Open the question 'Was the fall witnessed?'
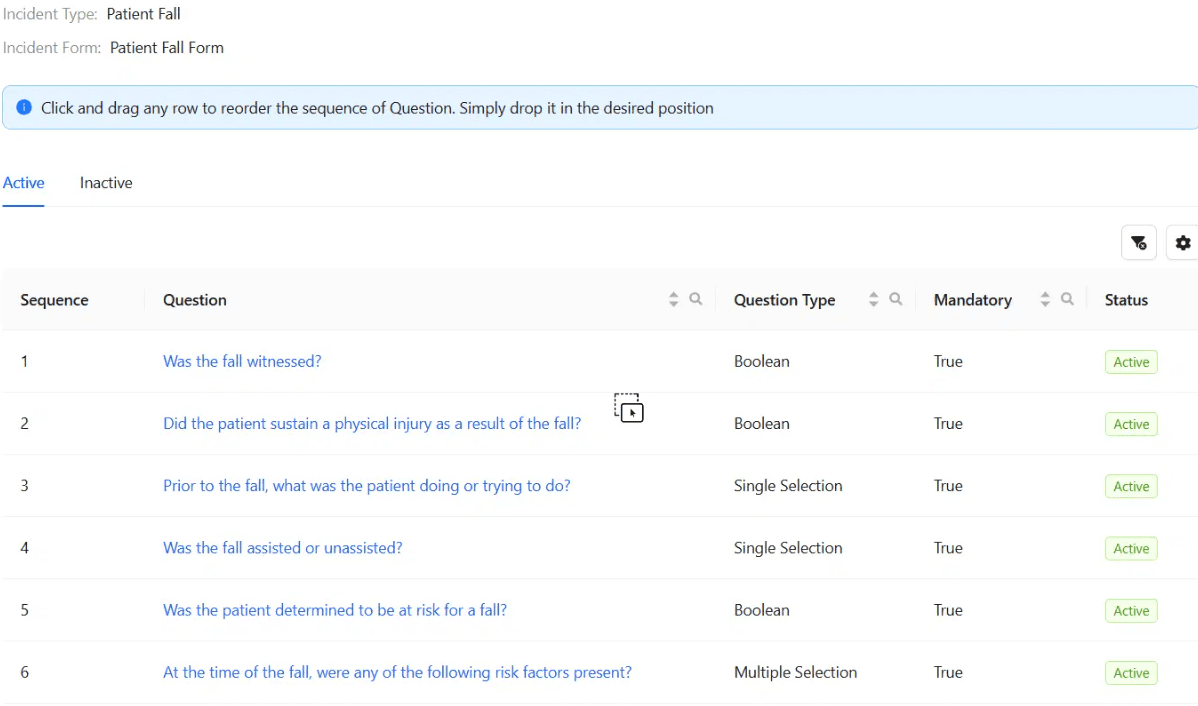 [242, 361]
